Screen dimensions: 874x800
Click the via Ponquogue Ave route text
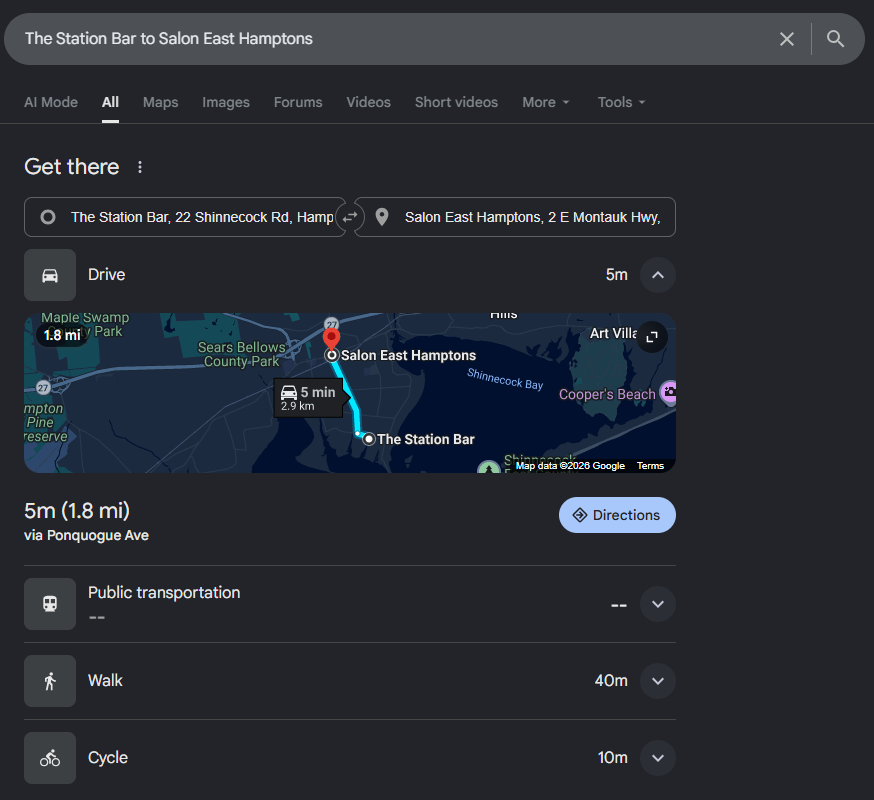(x=86, y=535)
